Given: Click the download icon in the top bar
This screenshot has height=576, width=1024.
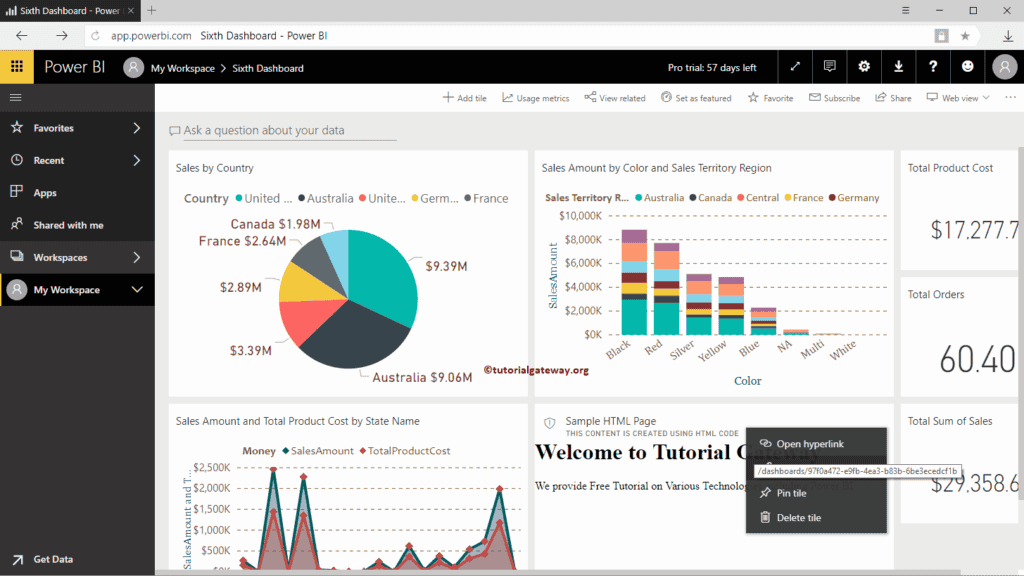Looking at the screenshot, I should tap(898, 67).
